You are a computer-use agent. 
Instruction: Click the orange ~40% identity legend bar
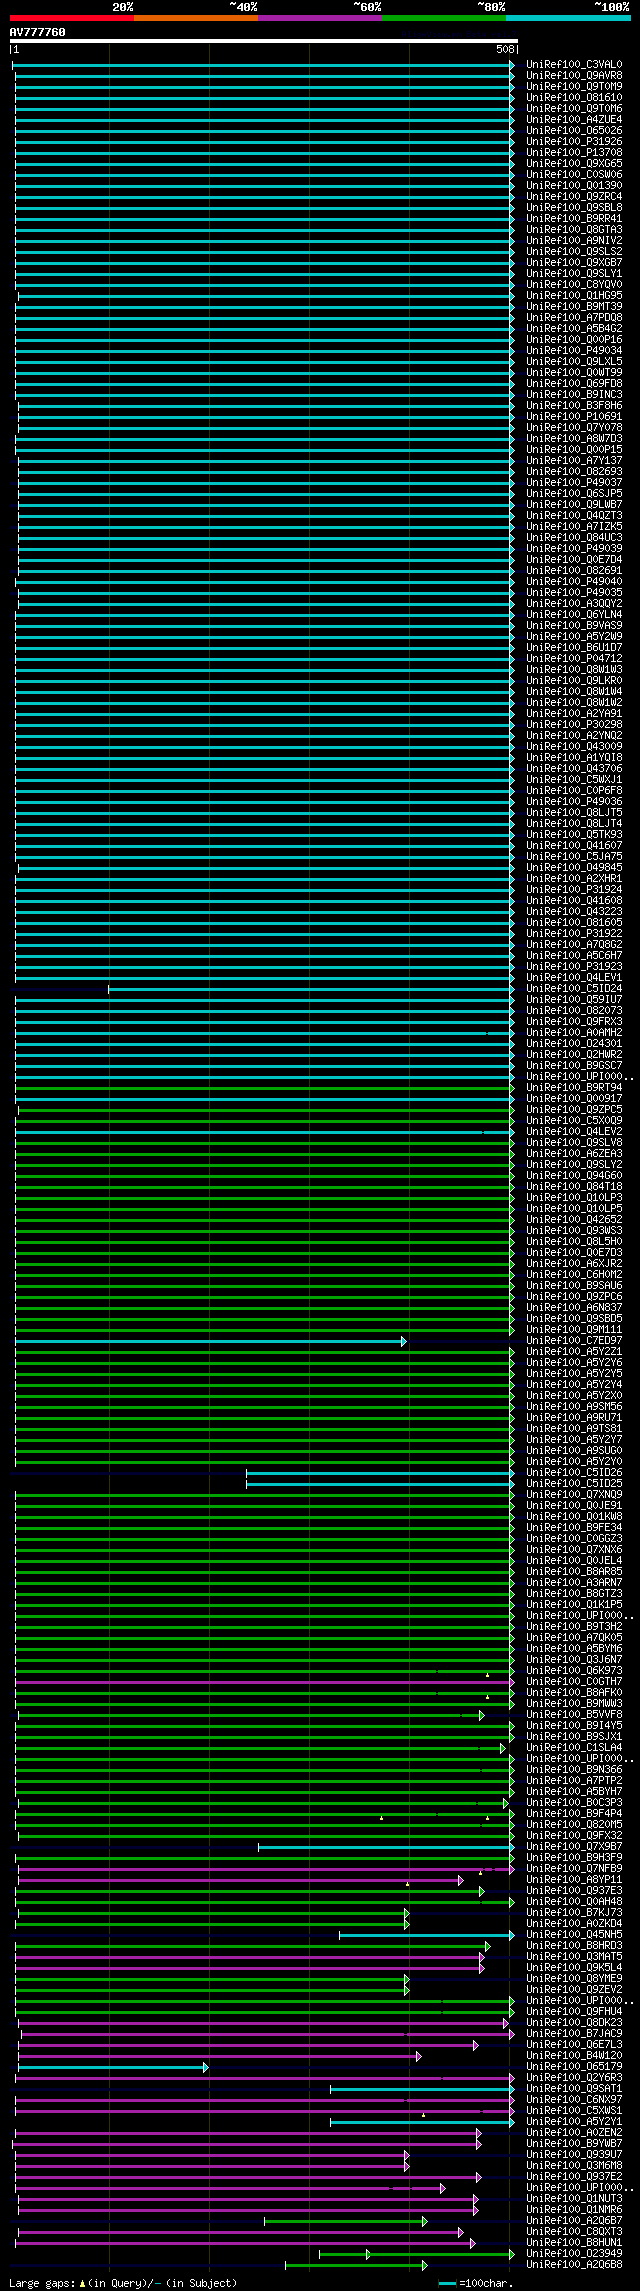coord(195,18)
